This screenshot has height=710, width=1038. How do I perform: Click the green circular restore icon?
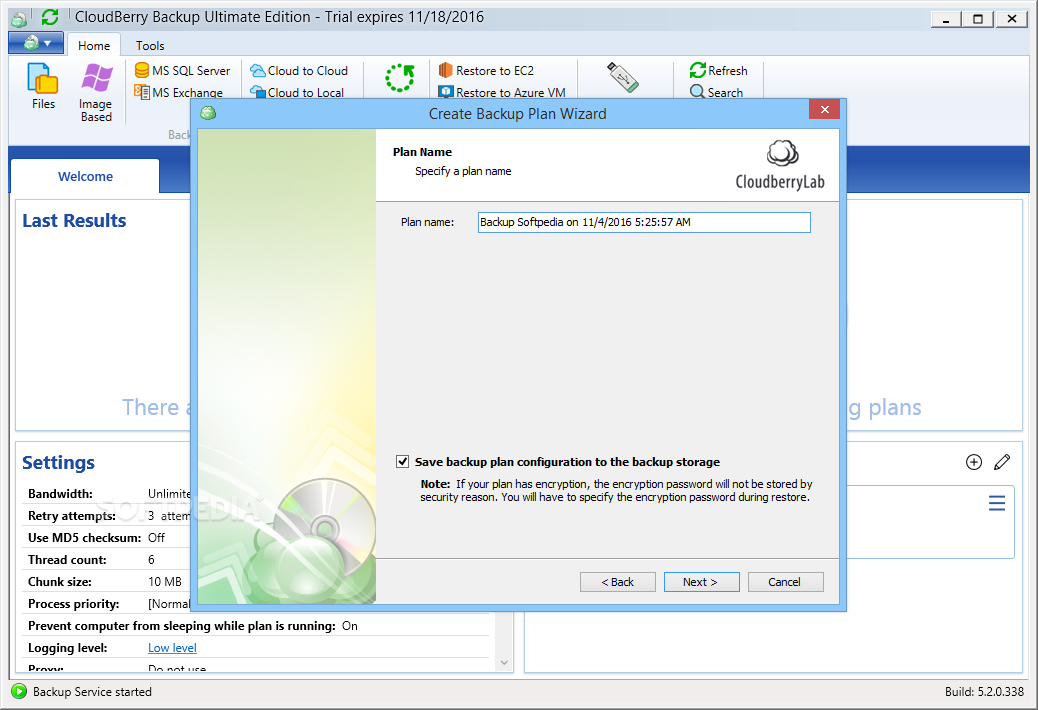click(400, 78)
